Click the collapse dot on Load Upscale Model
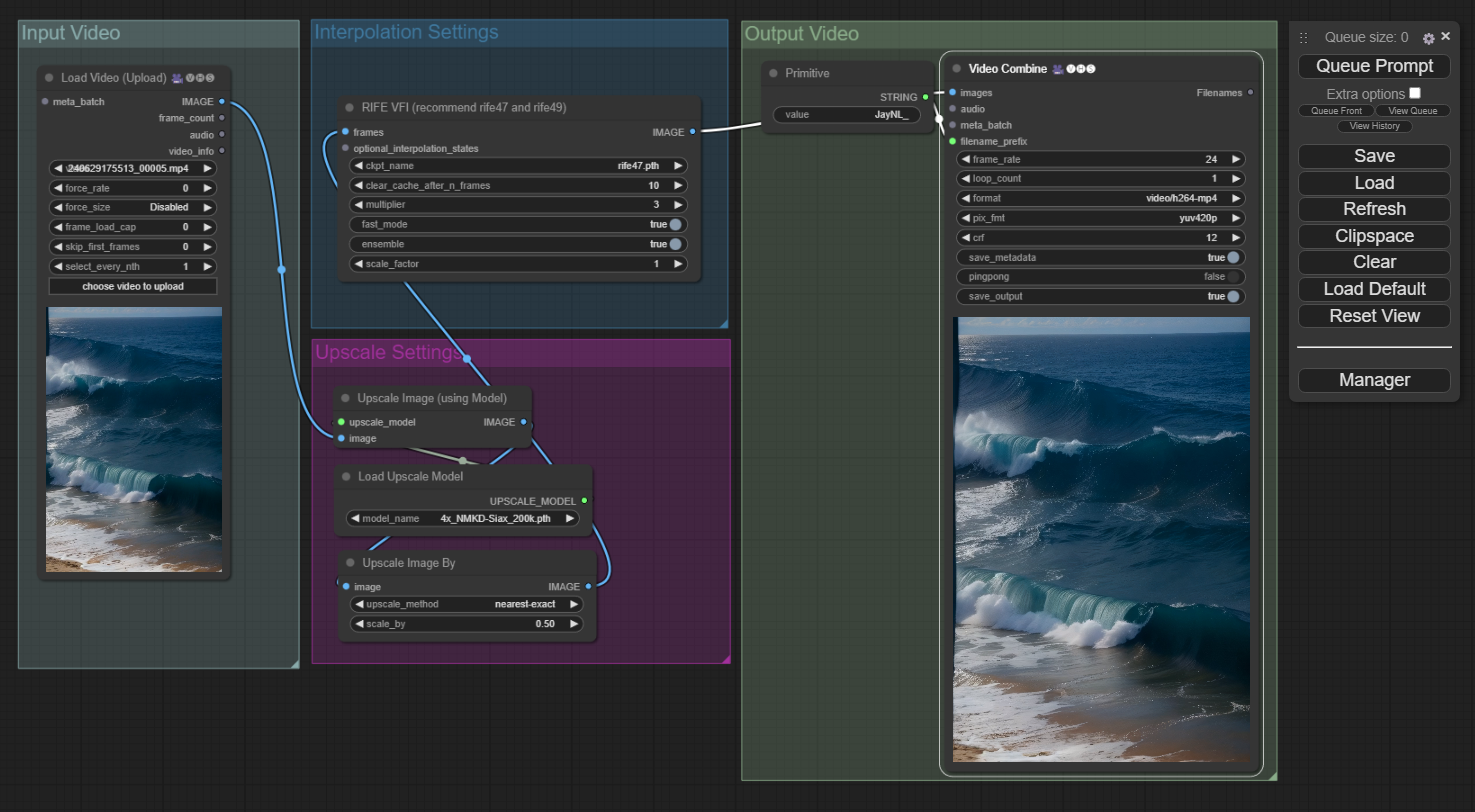Image resolution: width=1475 pixels, height=812 pixels. (x=347, y=477)
